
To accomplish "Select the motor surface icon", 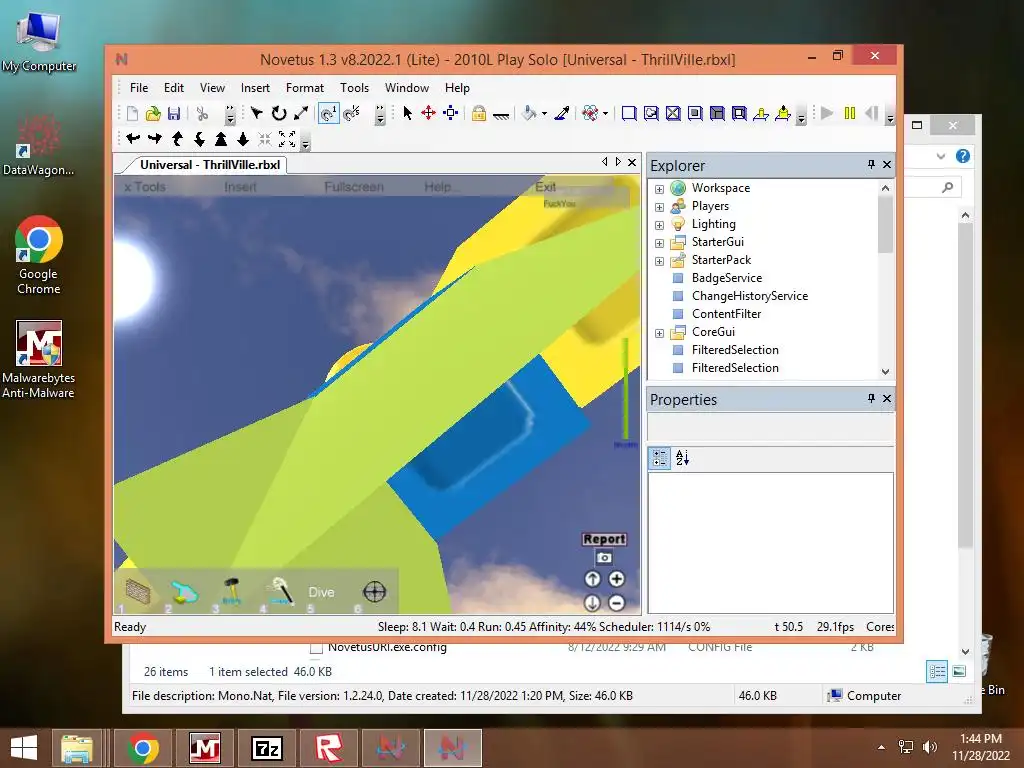I will tap(783, 114).
